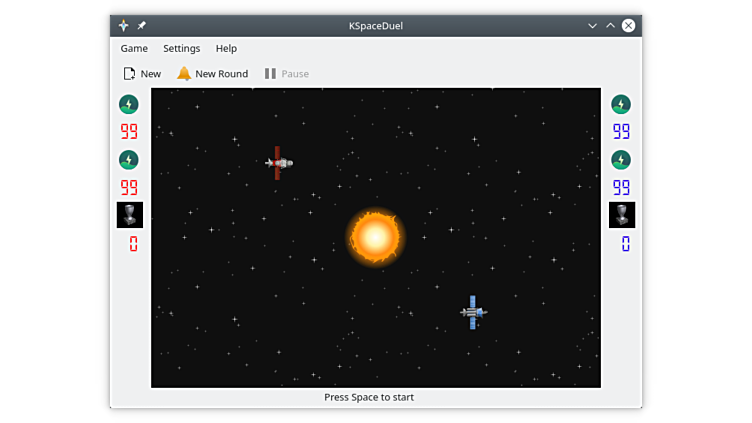Click blue player's upper lightning icon
Viewport: 752px width, 423px height.
point(621,104)
